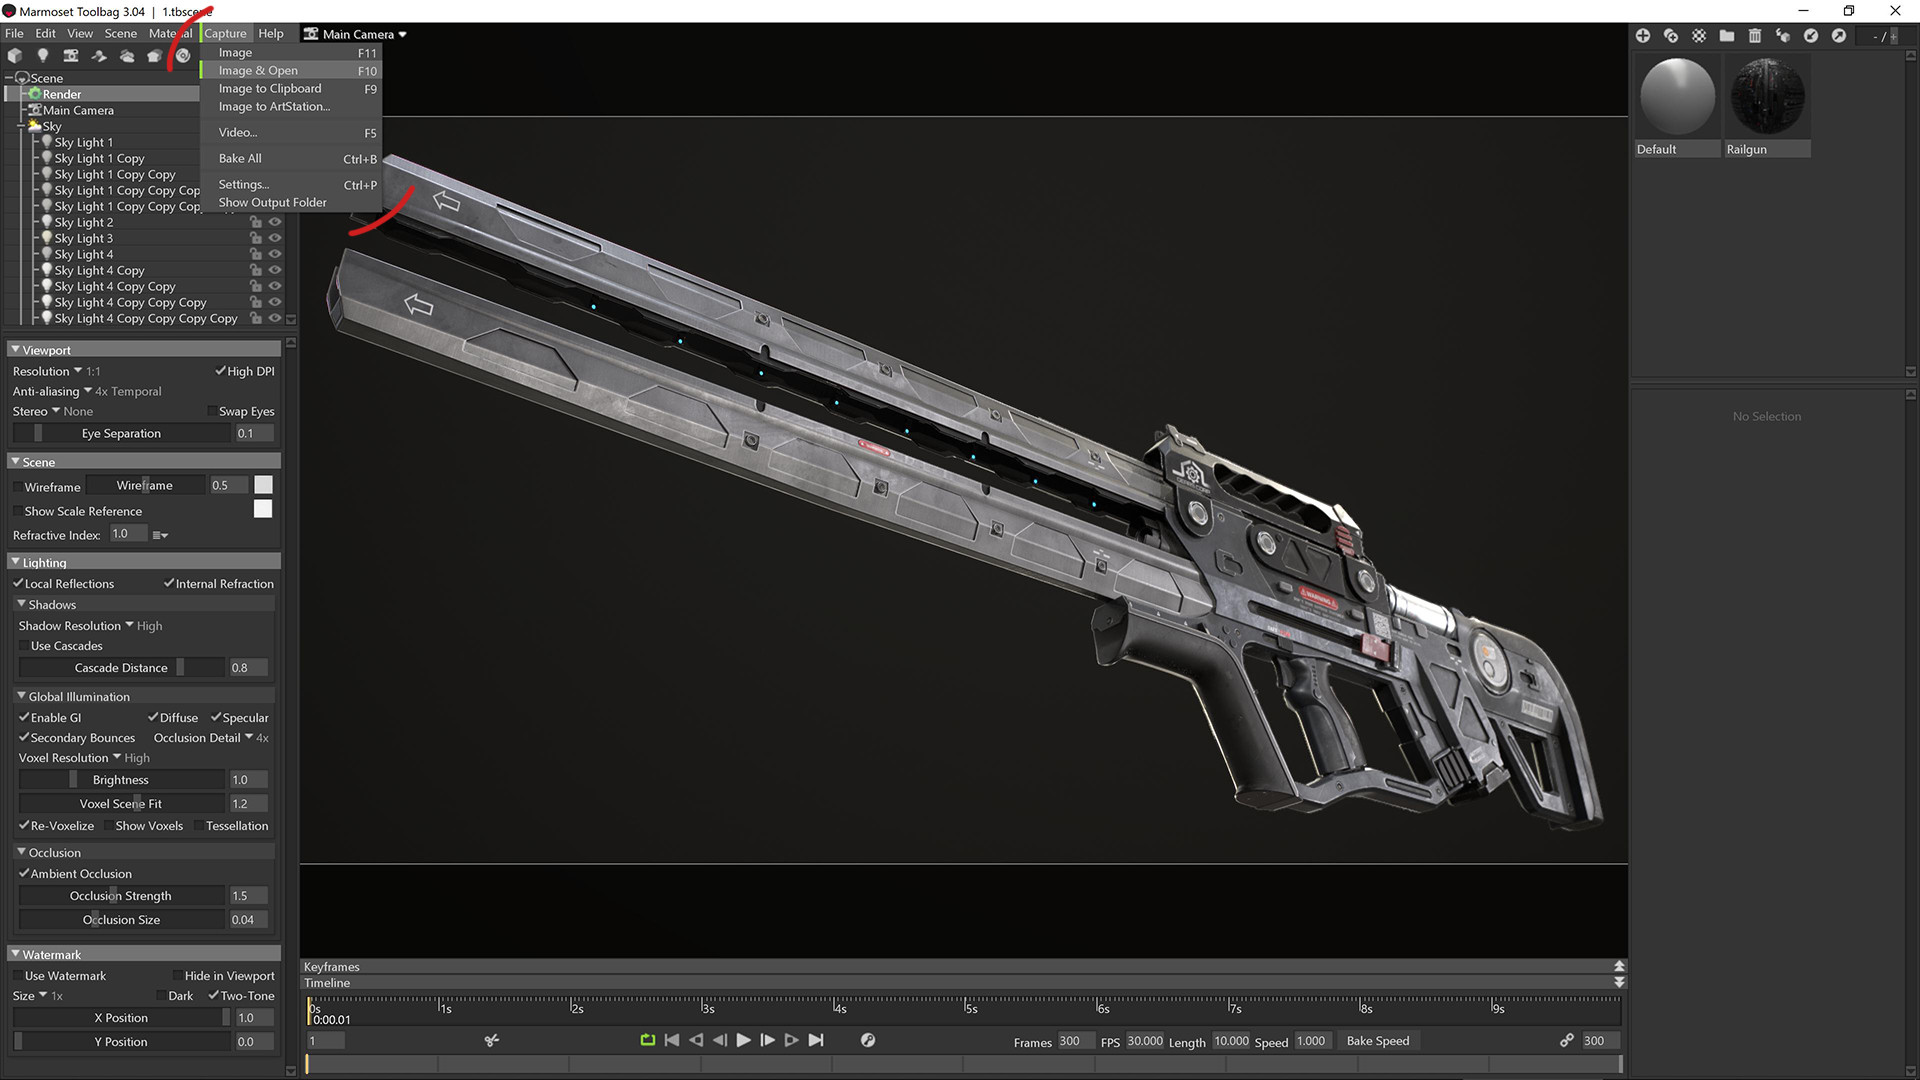Toggle visibility eye of Sky Light 3
The height and width of the screenshot is (1080, 1920).
click(x=275, y=238)
